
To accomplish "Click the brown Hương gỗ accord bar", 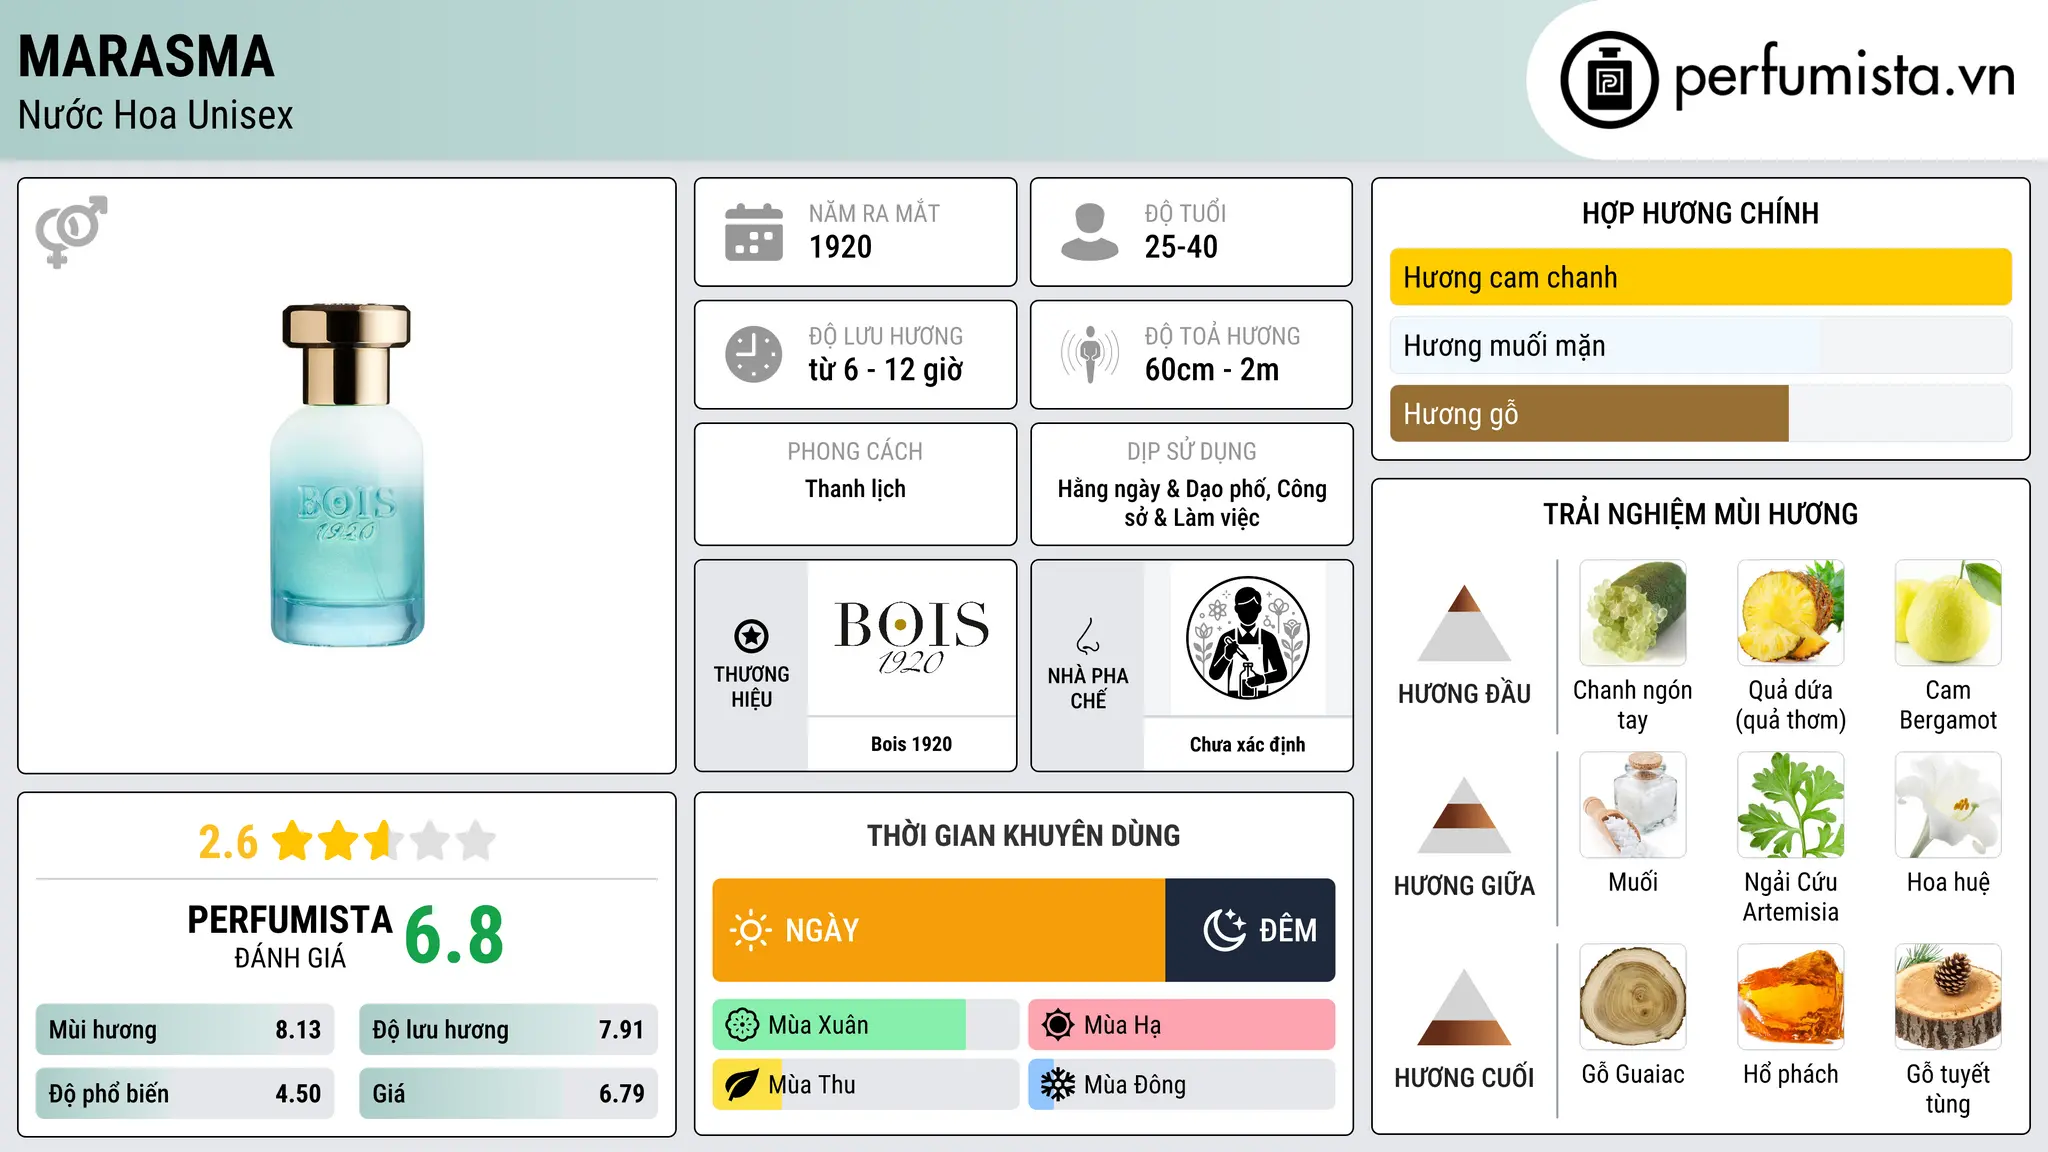I will coord(1700,413).
